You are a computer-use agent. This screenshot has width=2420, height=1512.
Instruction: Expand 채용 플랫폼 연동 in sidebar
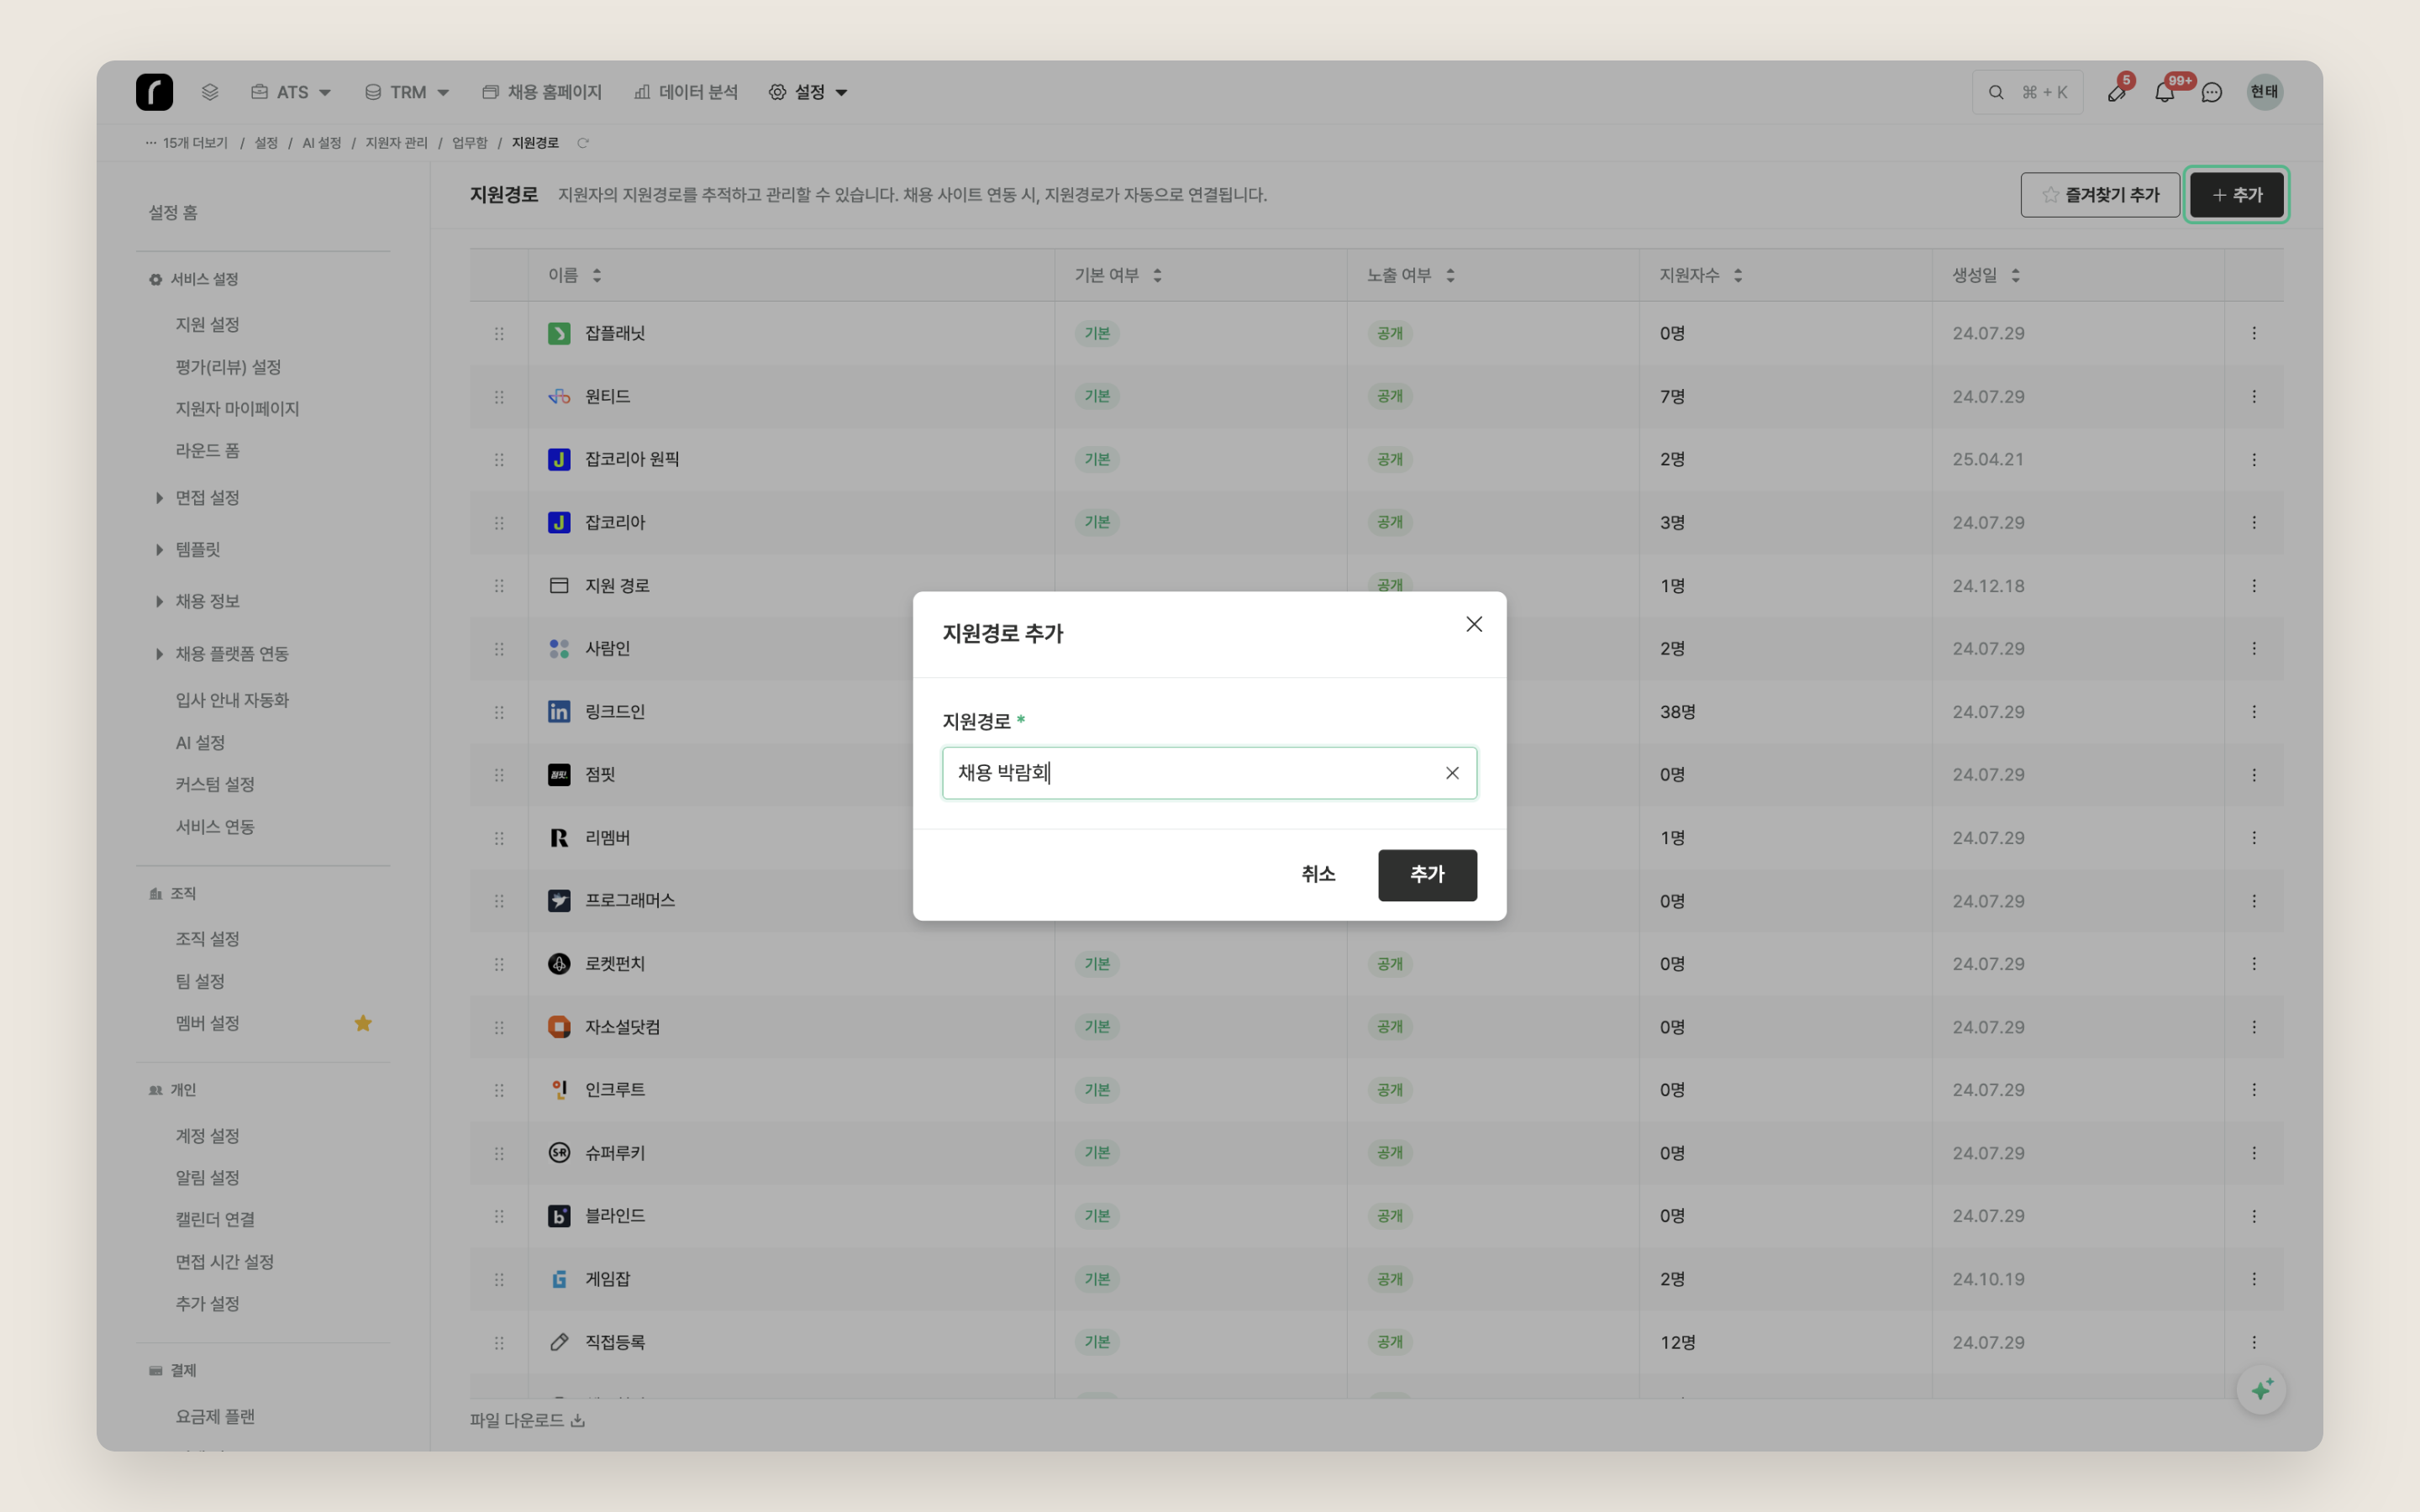click(x=159, y=654)
